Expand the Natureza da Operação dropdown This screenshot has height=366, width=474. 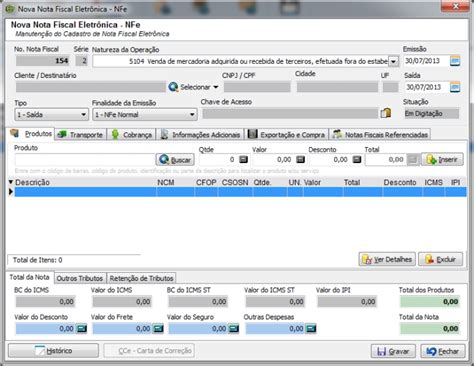click(394, 62)
